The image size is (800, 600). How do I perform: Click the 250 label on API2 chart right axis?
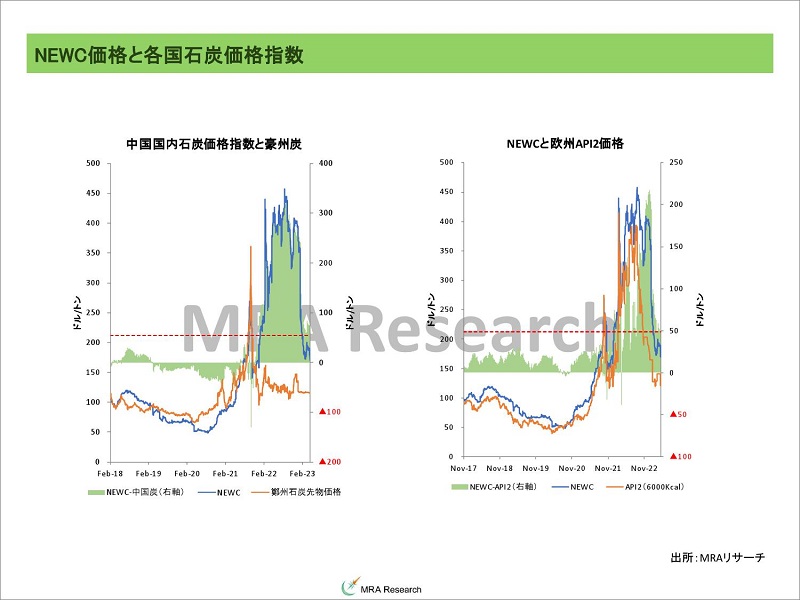(x=676, y=162)
